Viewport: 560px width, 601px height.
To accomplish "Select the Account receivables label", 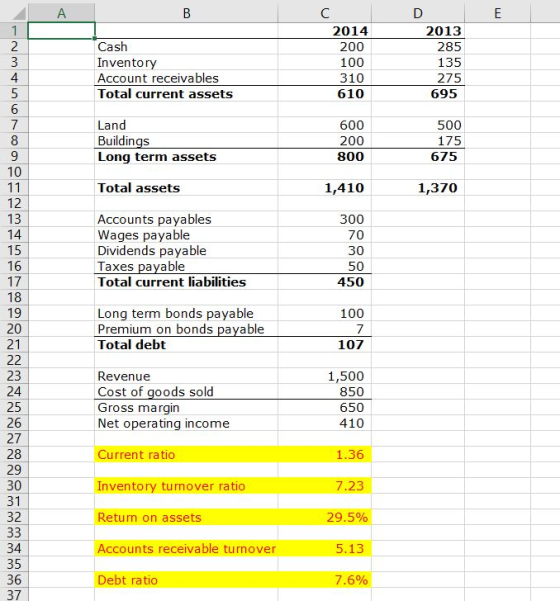I will coord(186,78).
